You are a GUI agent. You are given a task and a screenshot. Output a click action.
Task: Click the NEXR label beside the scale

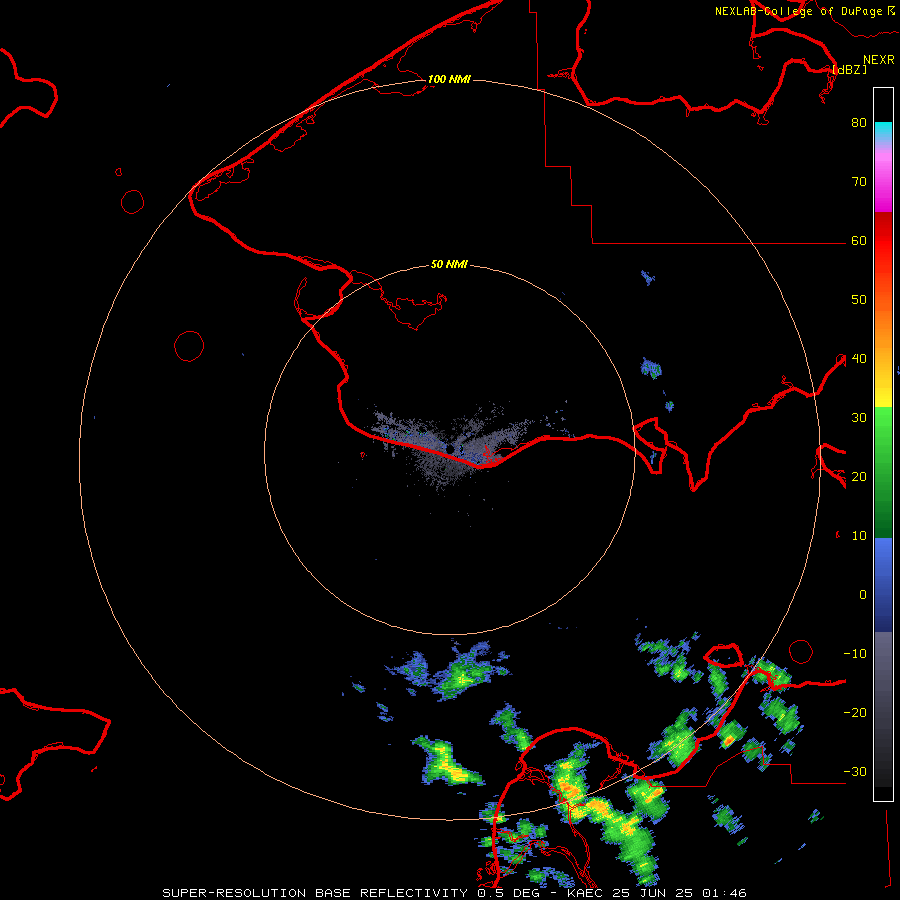tap(879, 59)
